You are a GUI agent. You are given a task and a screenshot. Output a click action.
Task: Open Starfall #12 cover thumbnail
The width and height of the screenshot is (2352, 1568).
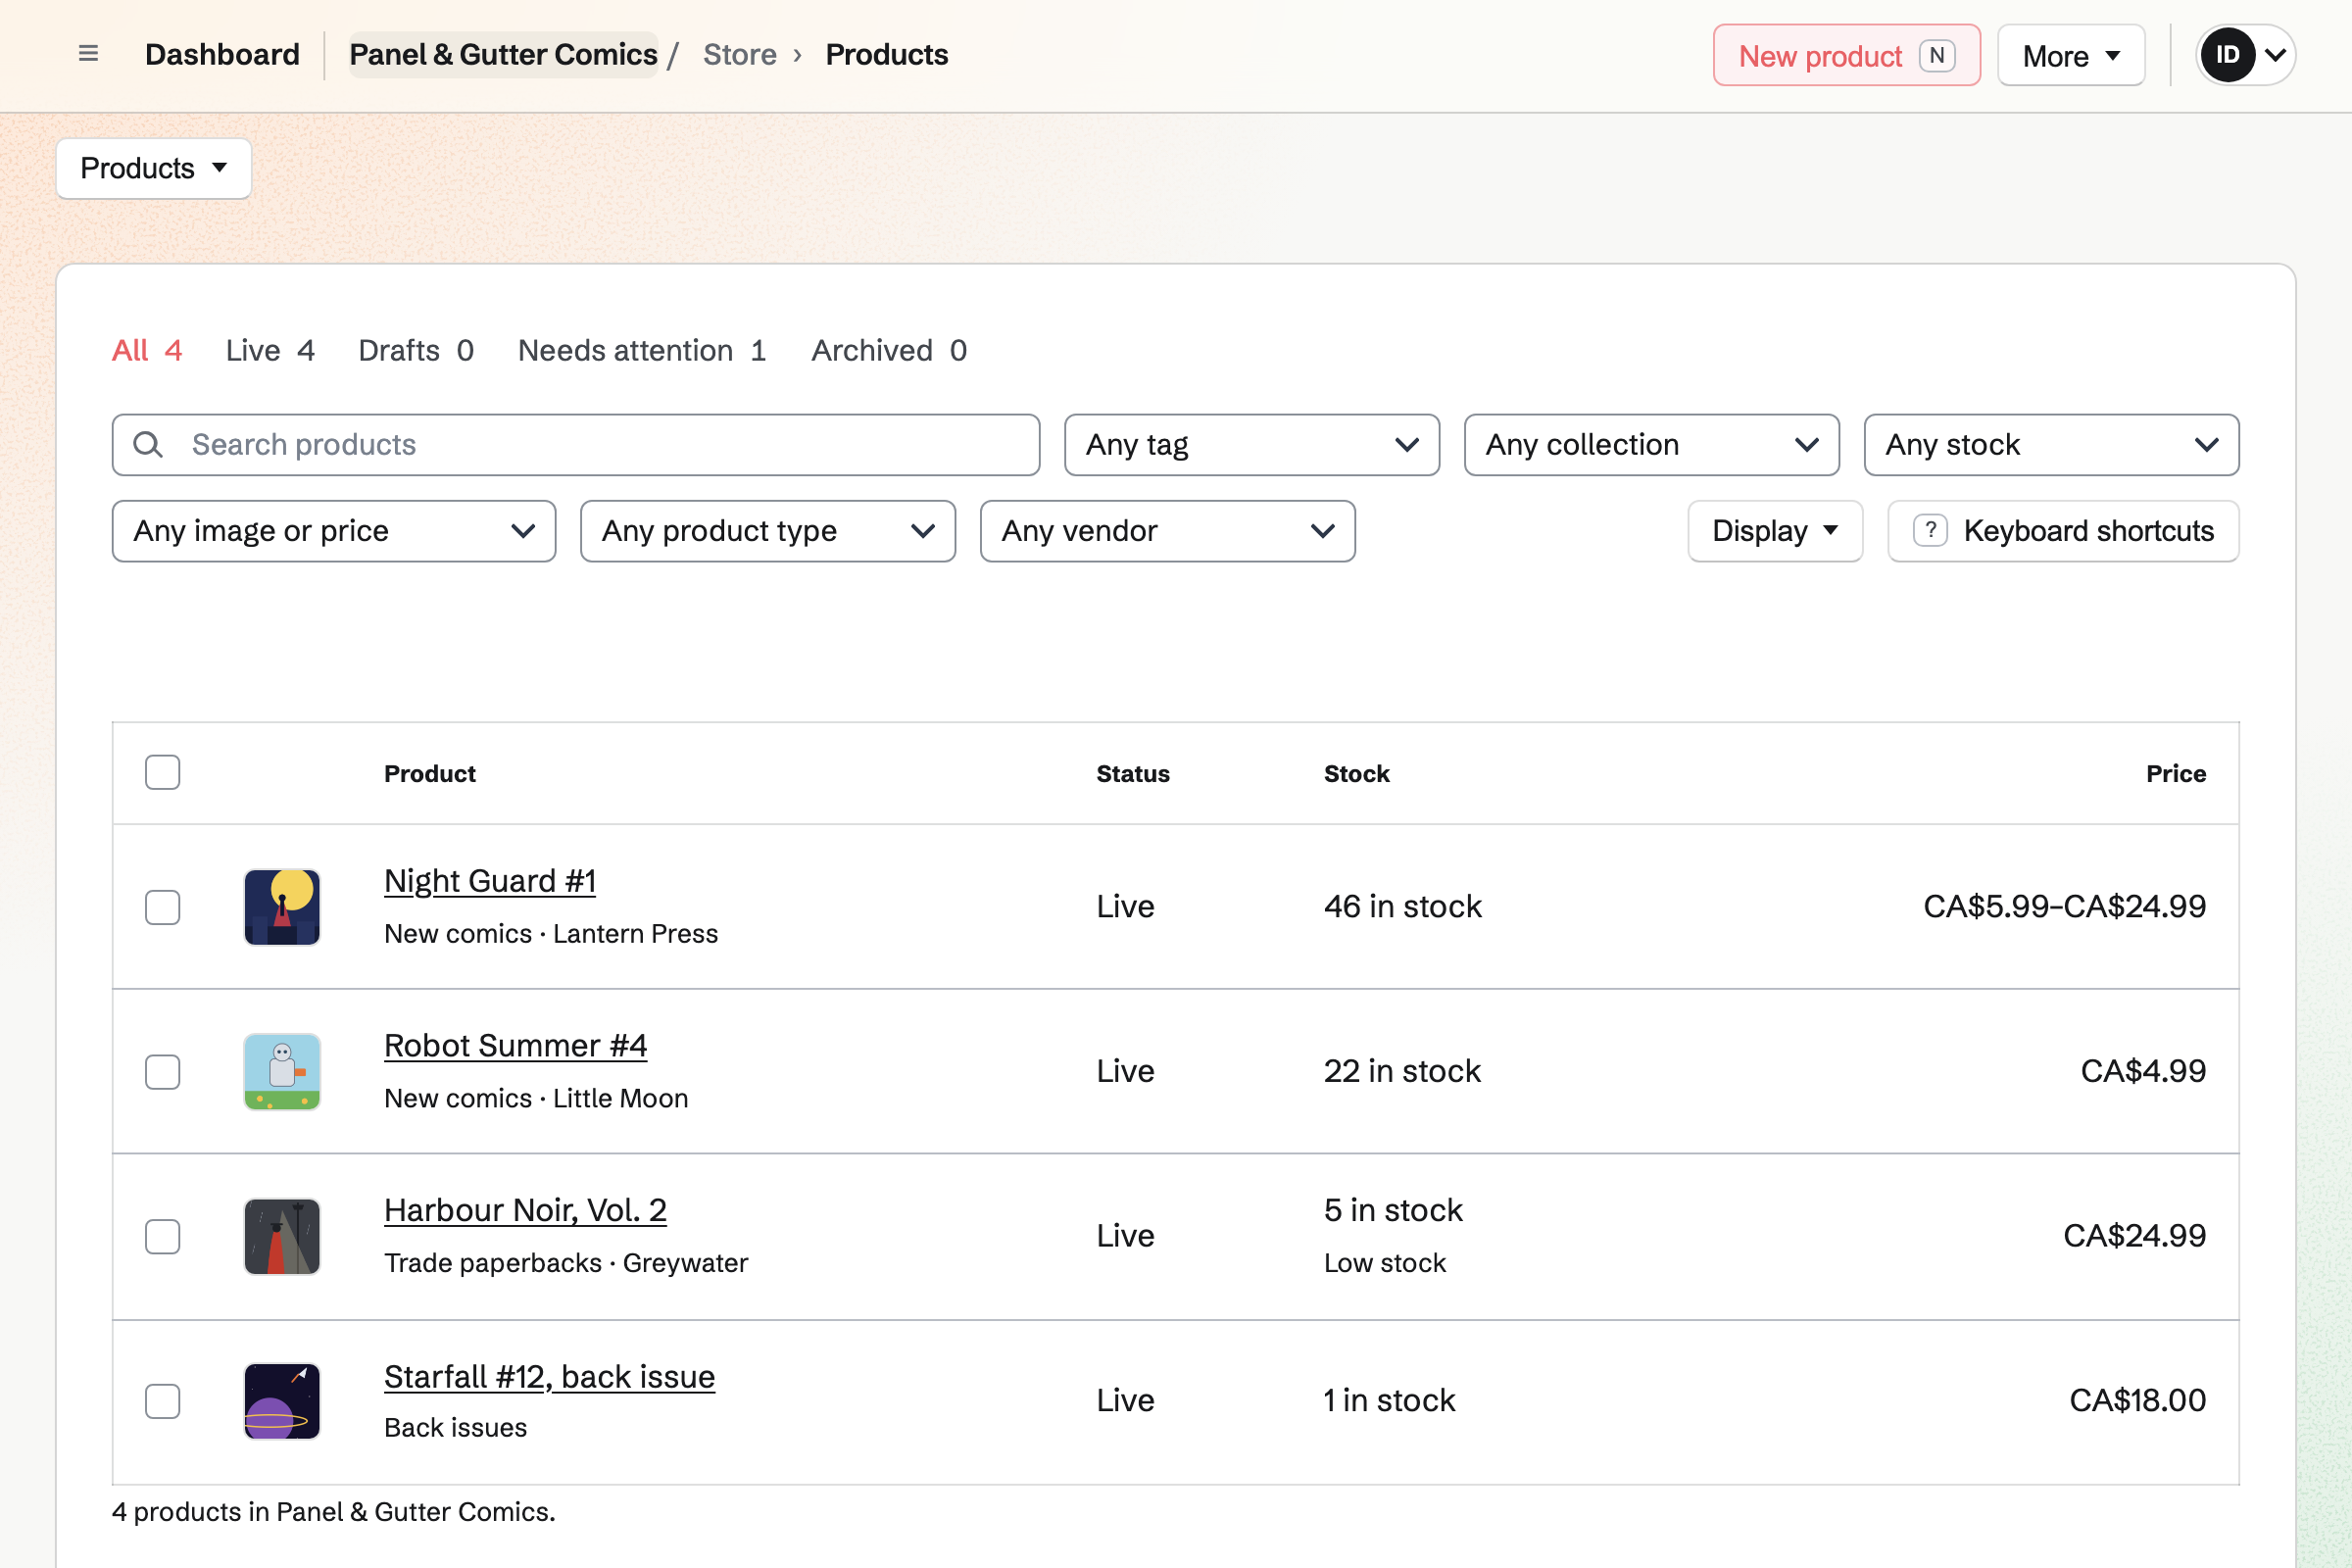coord(282,1401)
